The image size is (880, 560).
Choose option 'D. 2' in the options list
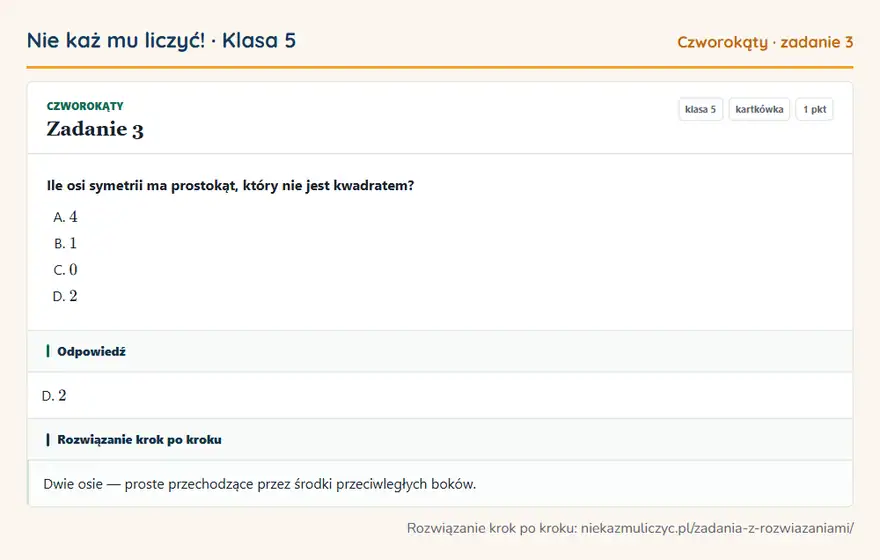tap(65, 296)
